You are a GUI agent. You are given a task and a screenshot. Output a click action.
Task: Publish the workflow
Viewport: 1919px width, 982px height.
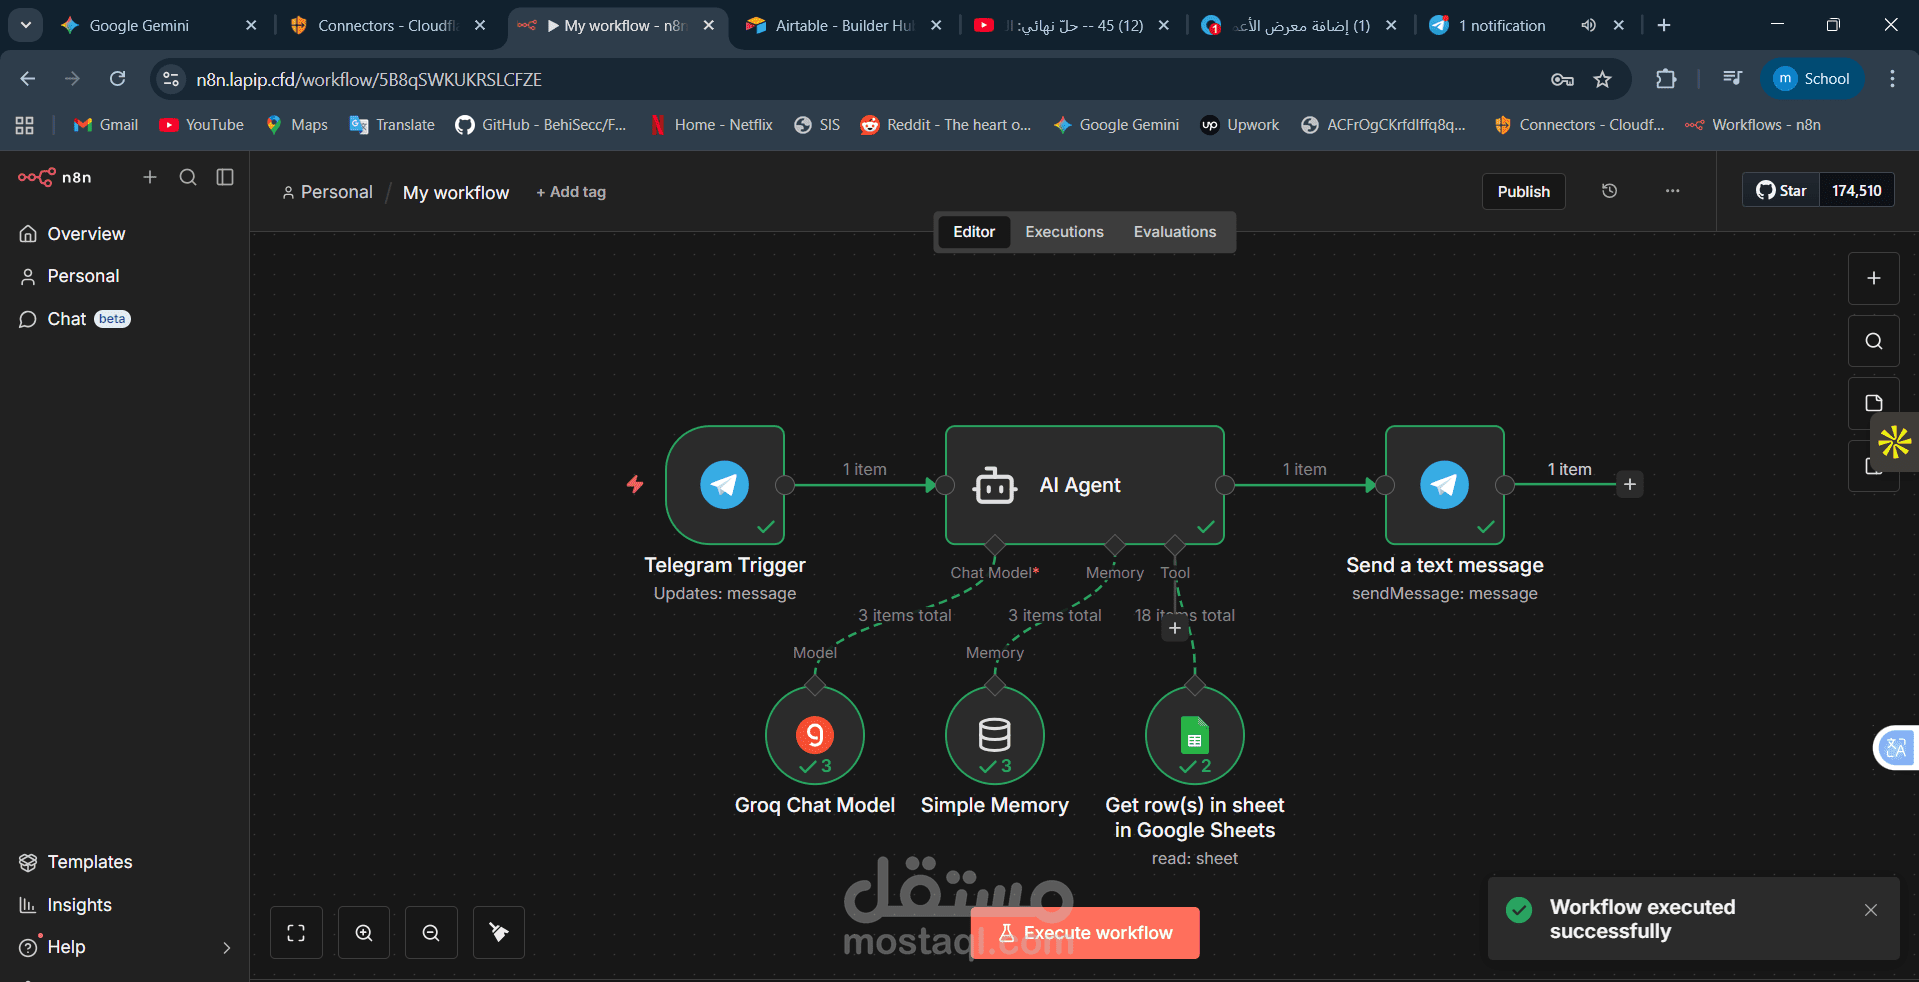pos(1523,191)
